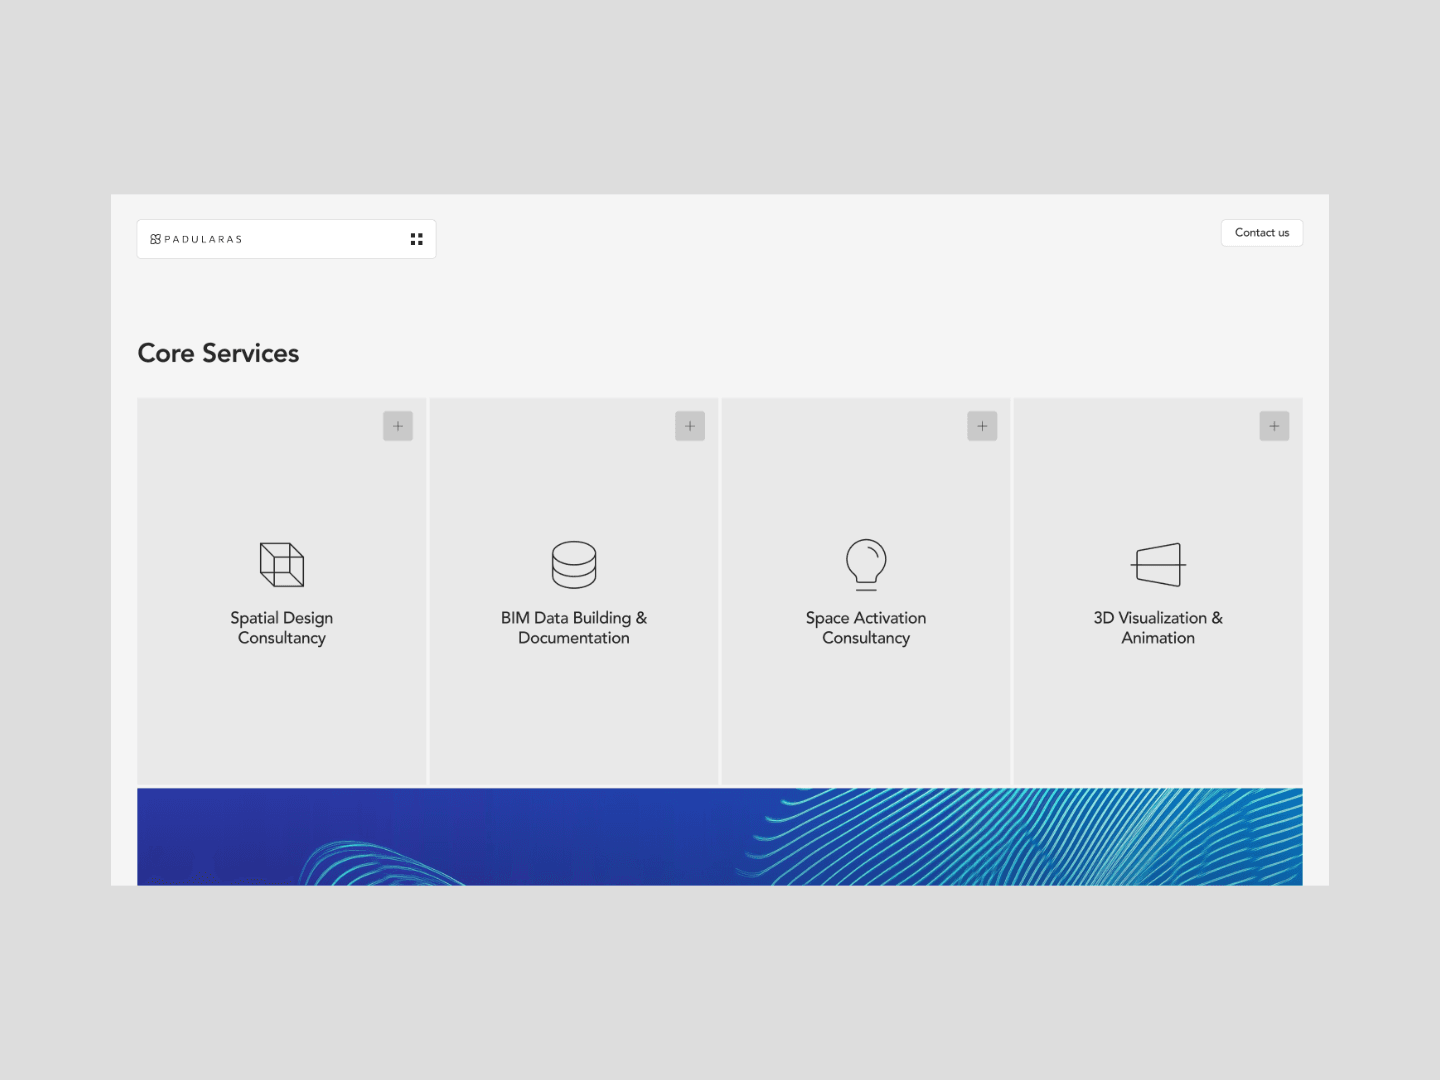Image resolution: width=1440 pixels, height=1080 pixels.
Task: Click the blue wave banner image
Action: (720, 837)
